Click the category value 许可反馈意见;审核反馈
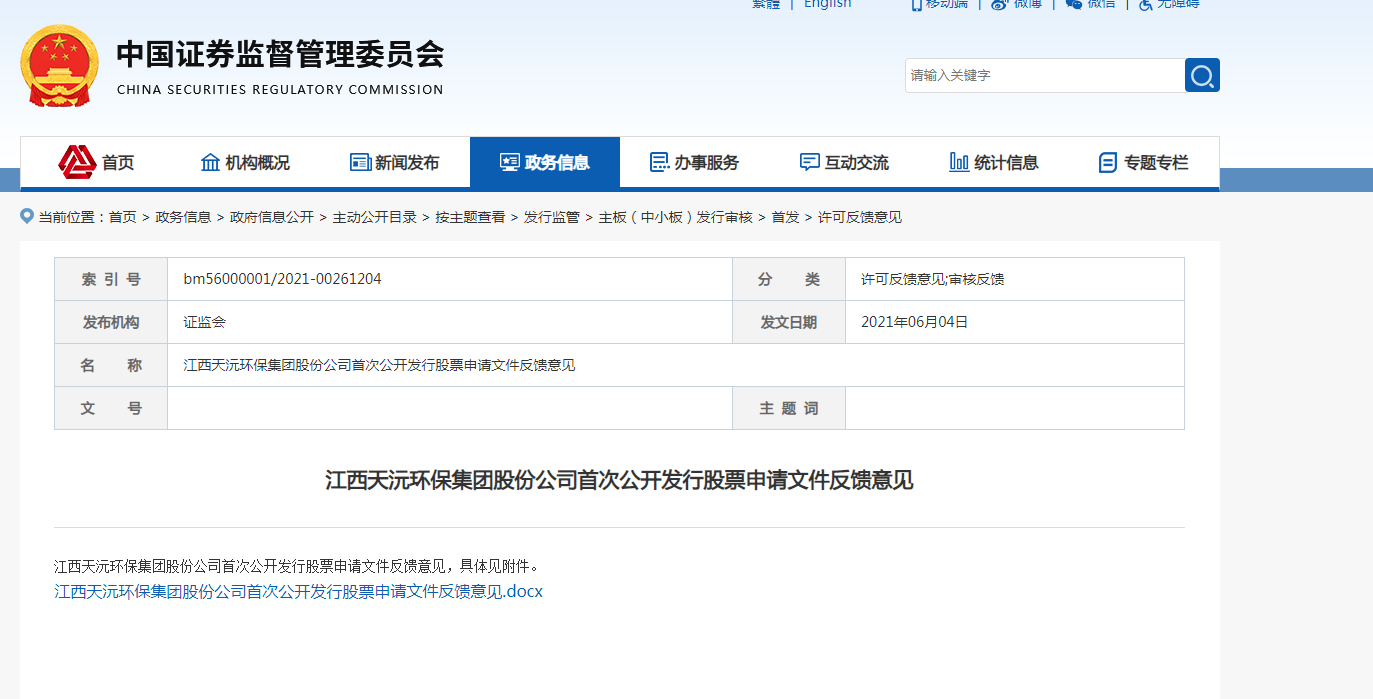This screenshot has height=699, width=1373. point(932,279)
